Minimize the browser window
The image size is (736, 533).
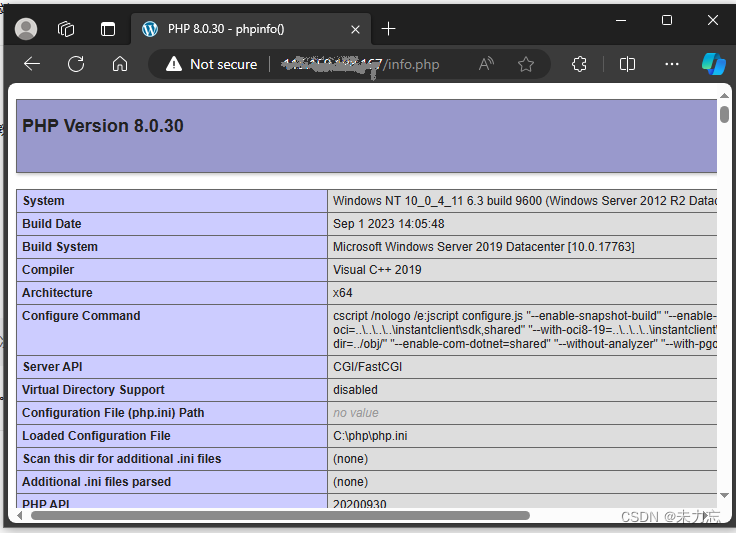[621, 20]
